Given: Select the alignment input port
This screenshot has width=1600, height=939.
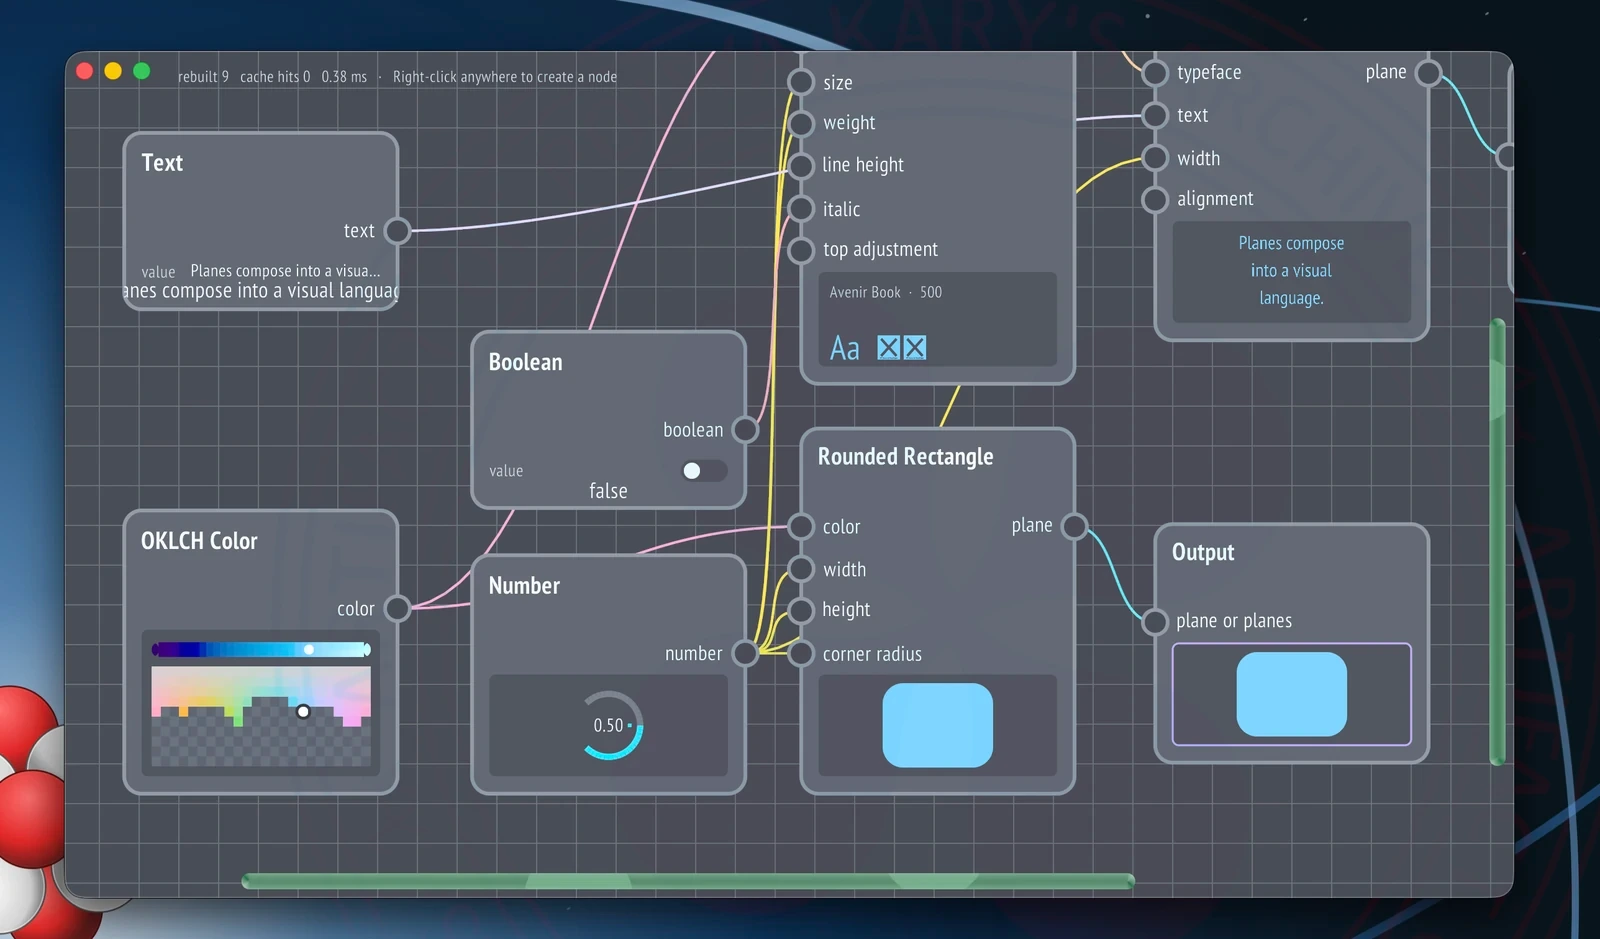Looking at the screenshot, I should pyautogui.click(x=1155, y=199).
